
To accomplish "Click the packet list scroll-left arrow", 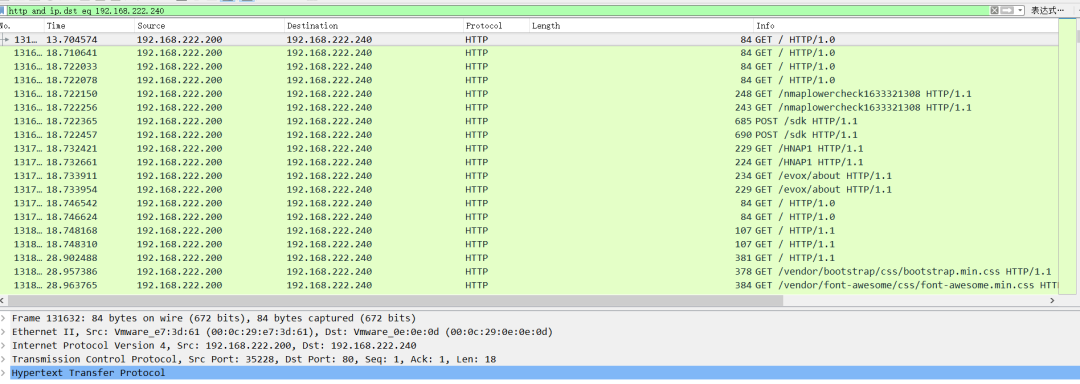I will pos(3,301).
